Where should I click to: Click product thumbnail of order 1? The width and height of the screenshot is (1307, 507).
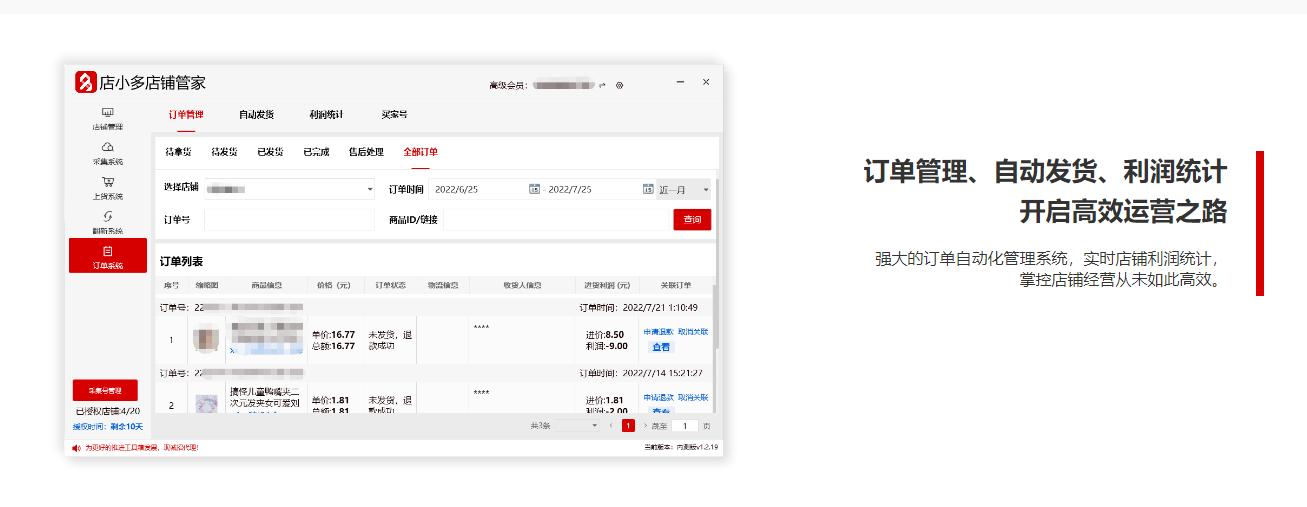(206, 340)
